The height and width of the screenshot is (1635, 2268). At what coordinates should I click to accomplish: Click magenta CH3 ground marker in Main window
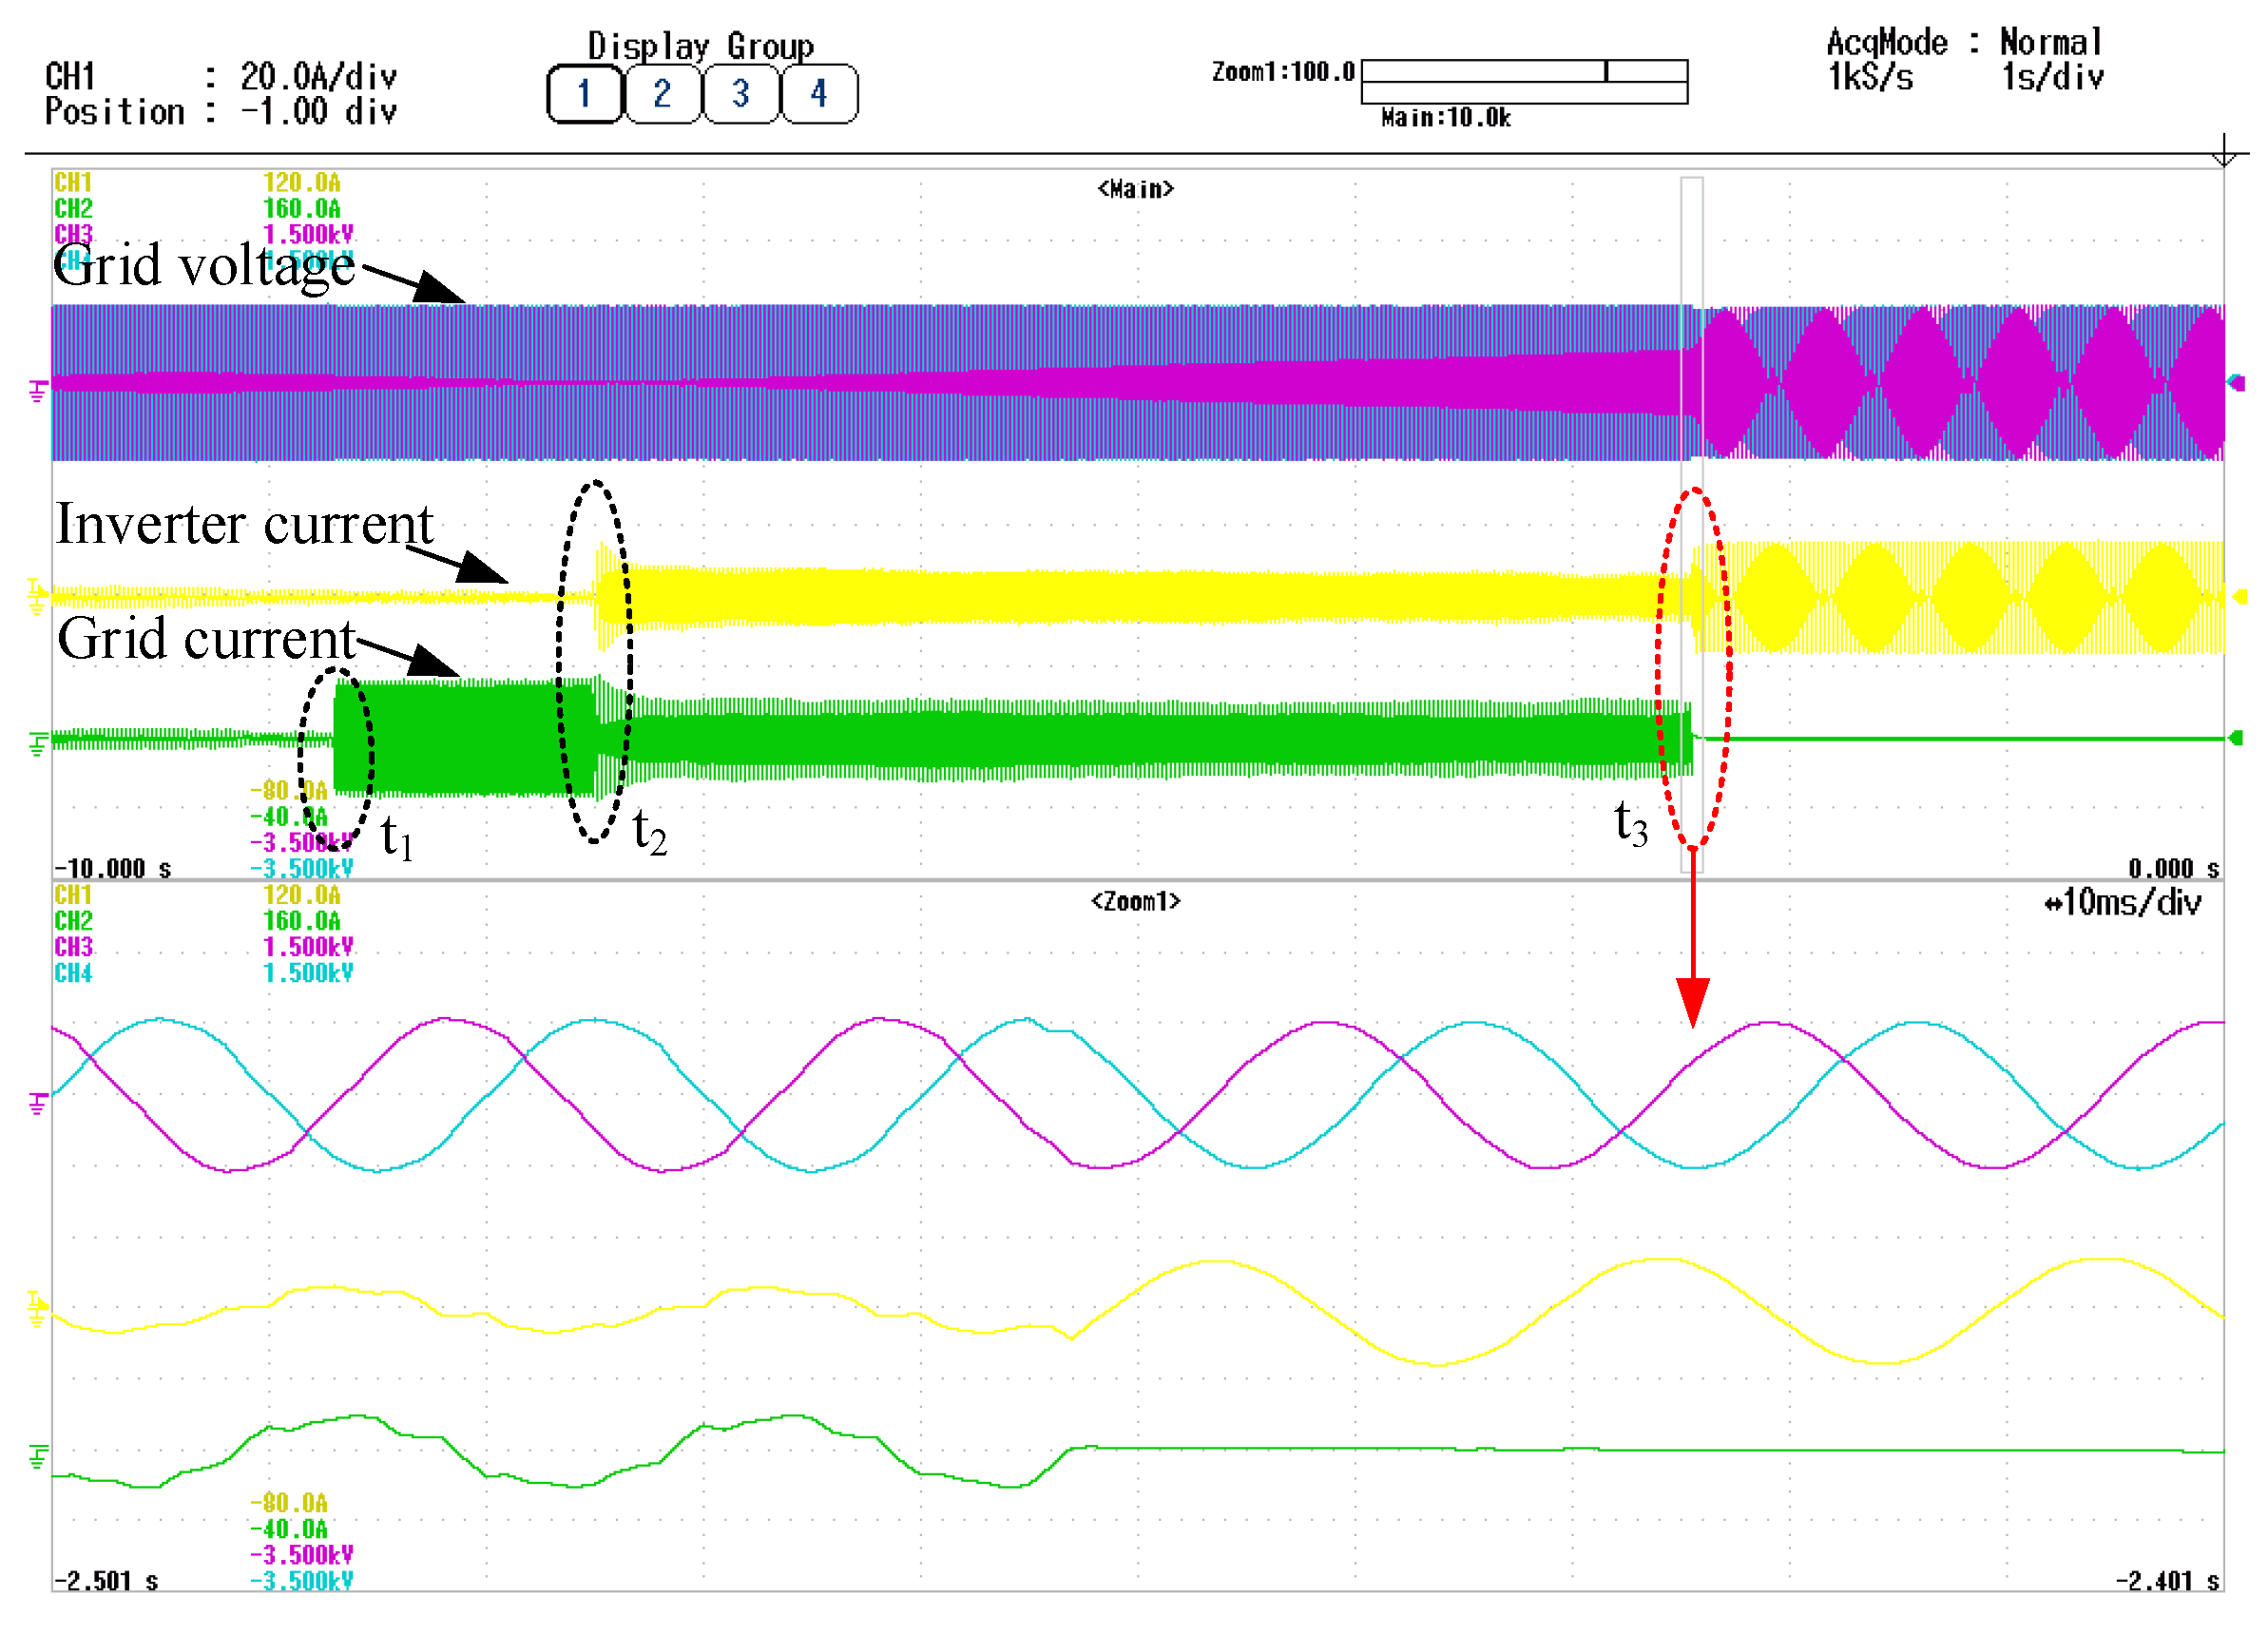pyautogui.click(x=37, y=391)
